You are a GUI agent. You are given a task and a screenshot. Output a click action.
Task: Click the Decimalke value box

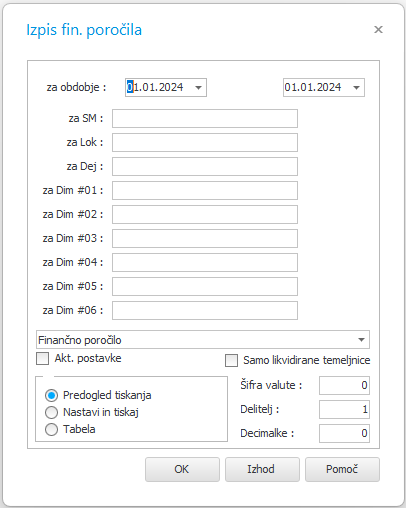coord(344,433)
